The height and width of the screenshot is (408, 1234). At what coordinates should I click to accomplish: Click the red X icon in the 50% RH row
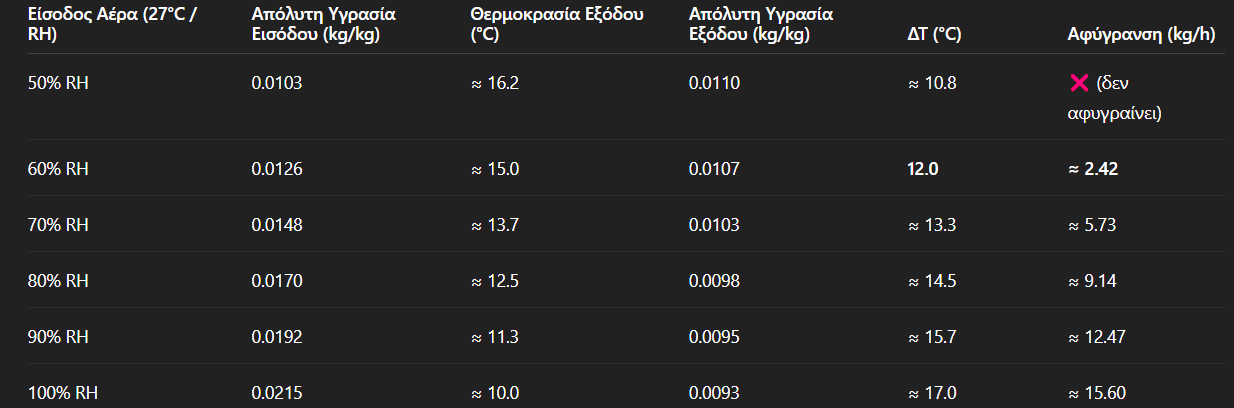pos(1079,83)
